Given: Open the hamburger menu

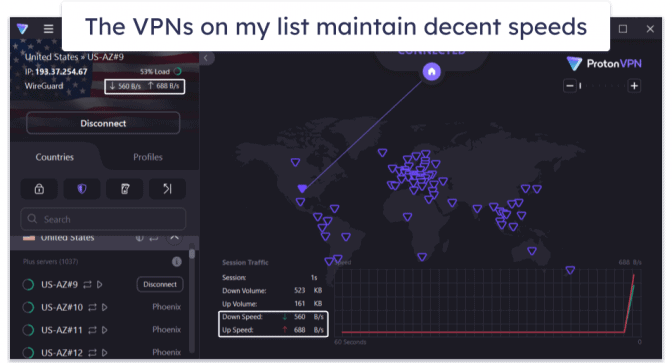Looking at the screenshot, I should pos(48,29).
